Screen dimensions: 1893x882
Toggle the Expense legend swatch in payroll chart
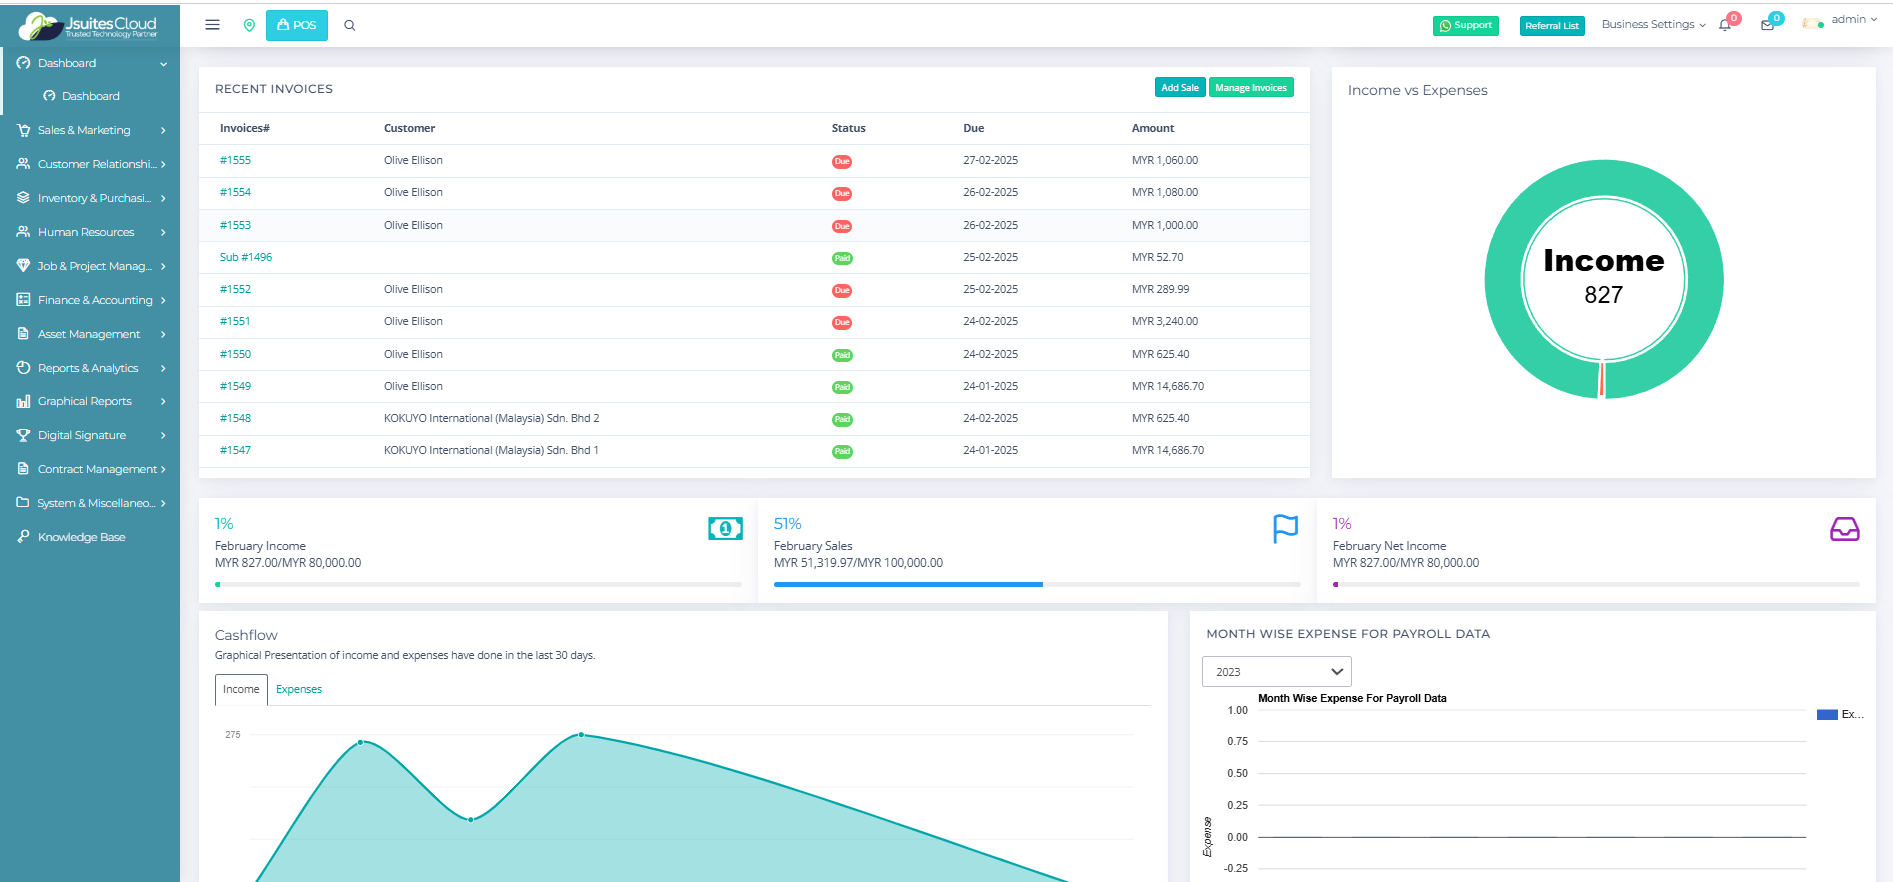point(1827,715)
